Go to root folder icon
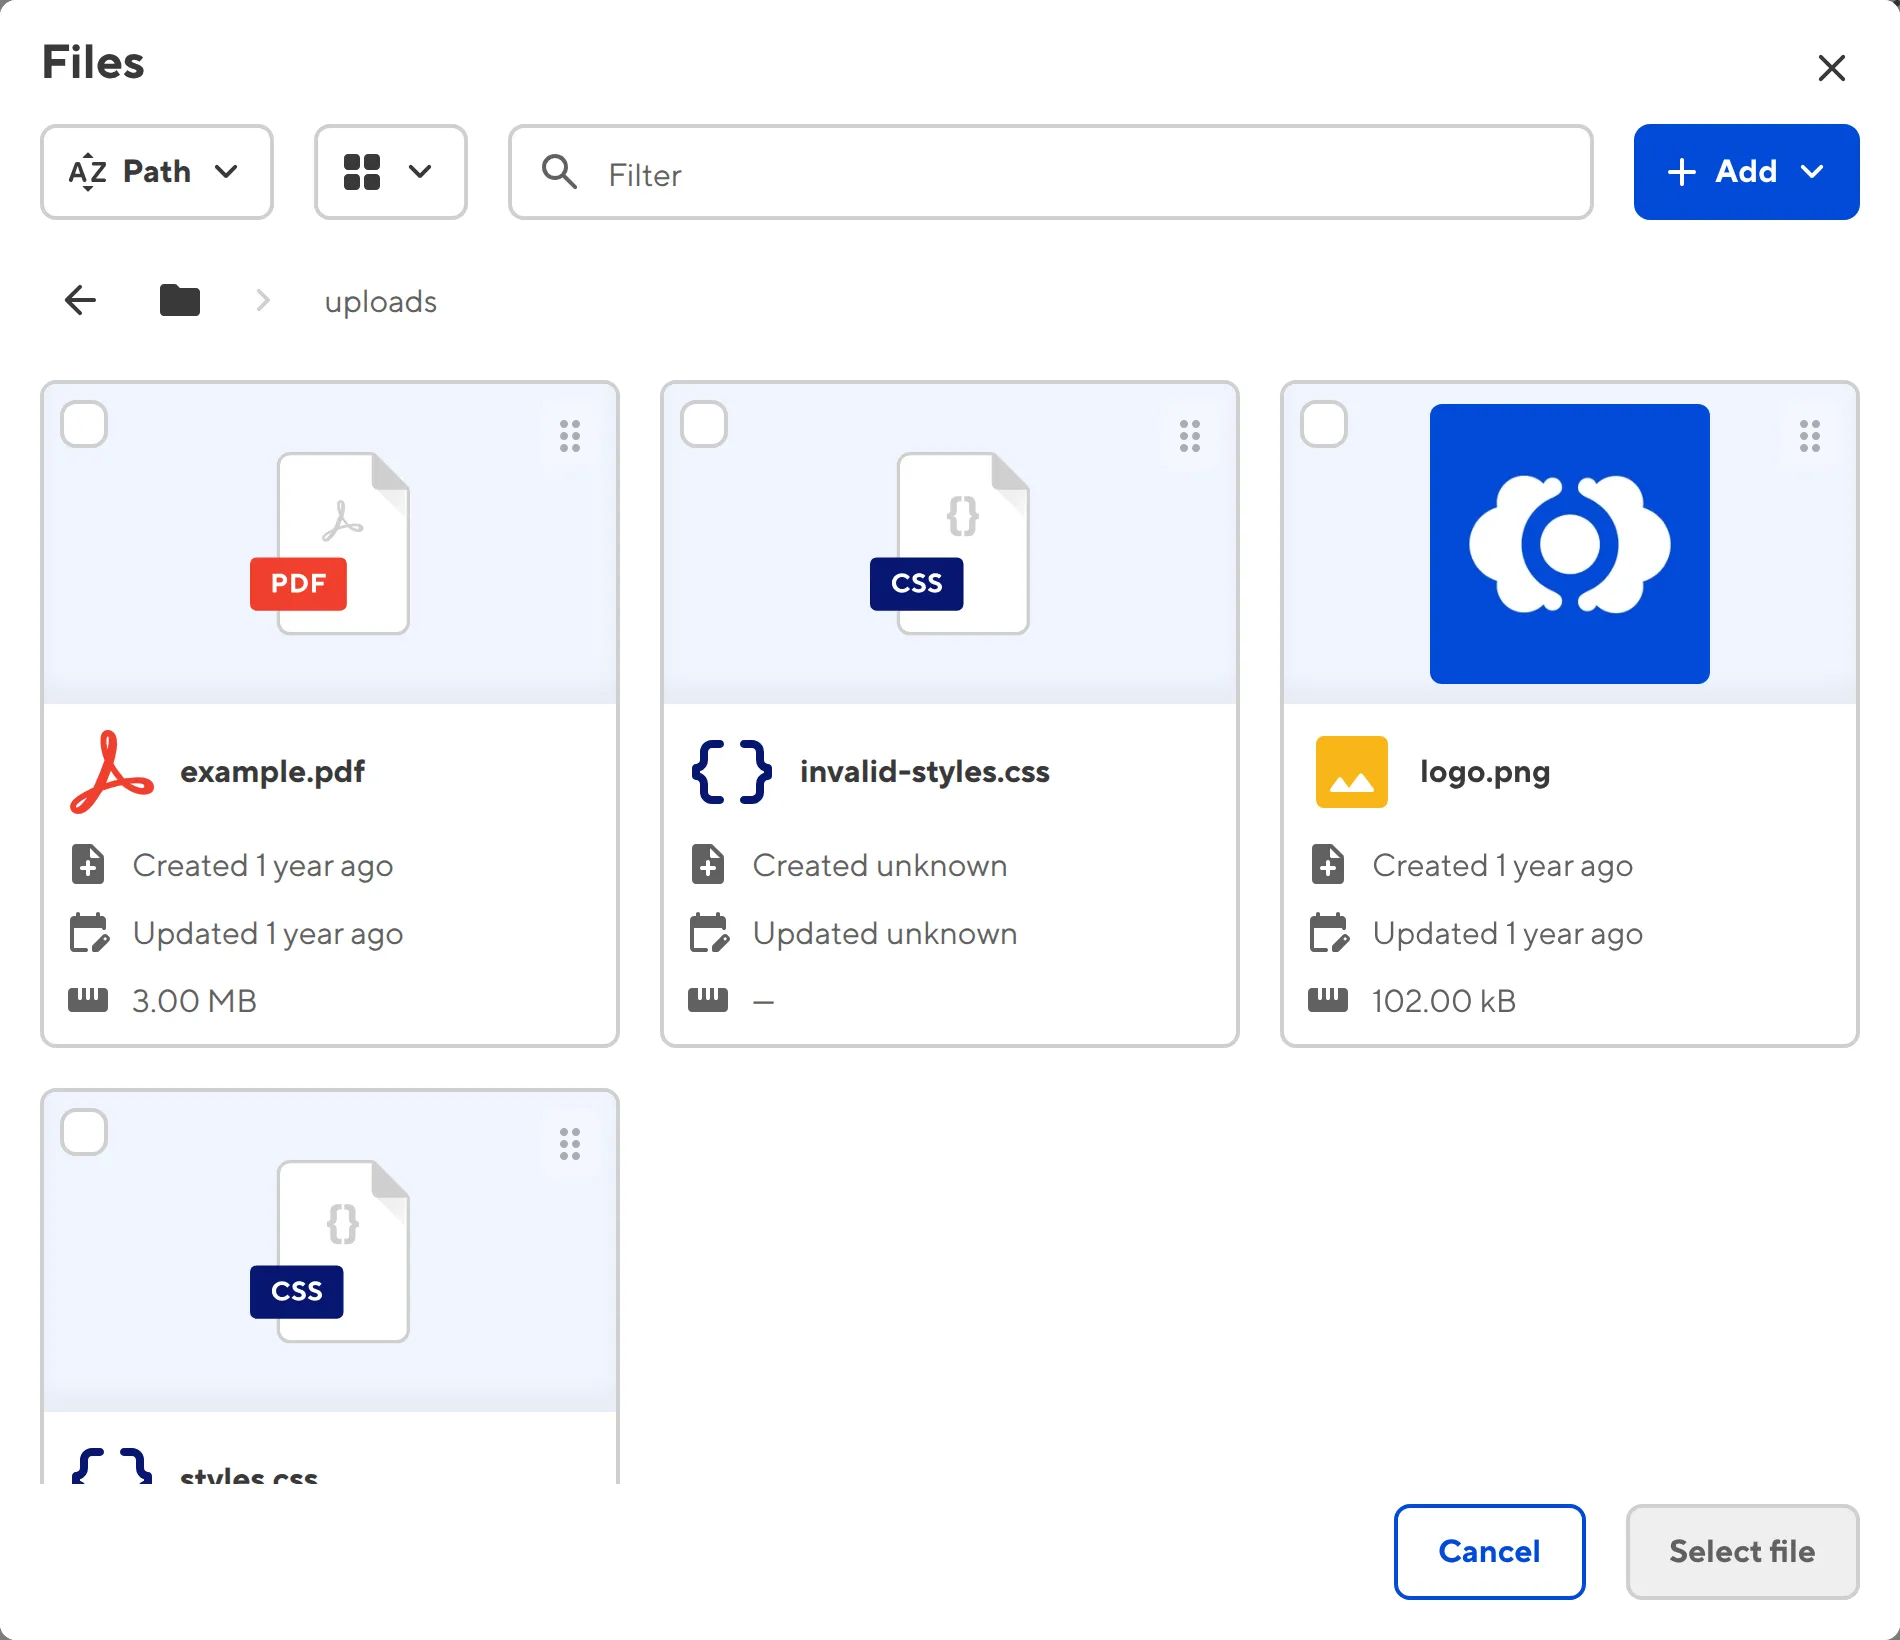 (x=180, y=300)
